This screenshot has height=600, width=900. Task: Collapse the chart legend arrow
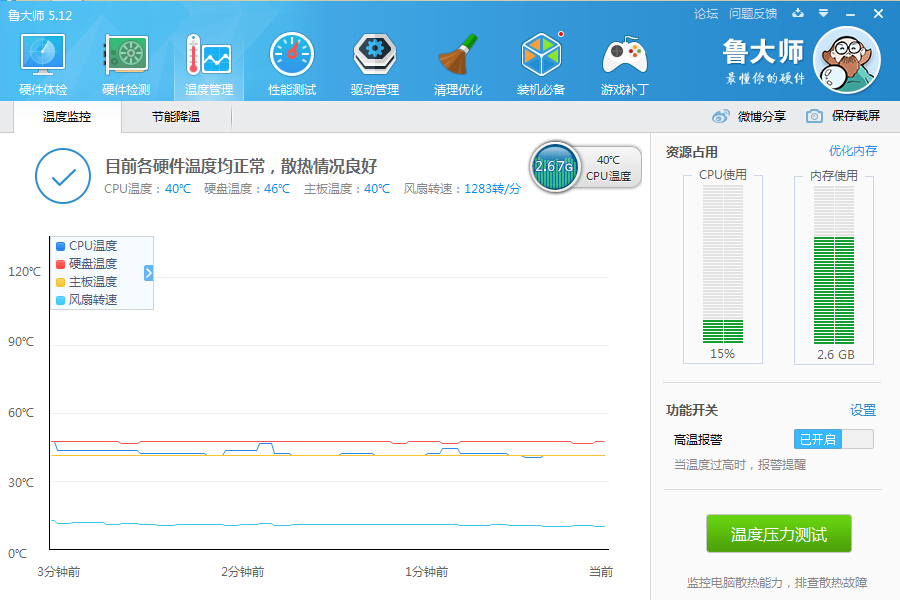point(149,273)
